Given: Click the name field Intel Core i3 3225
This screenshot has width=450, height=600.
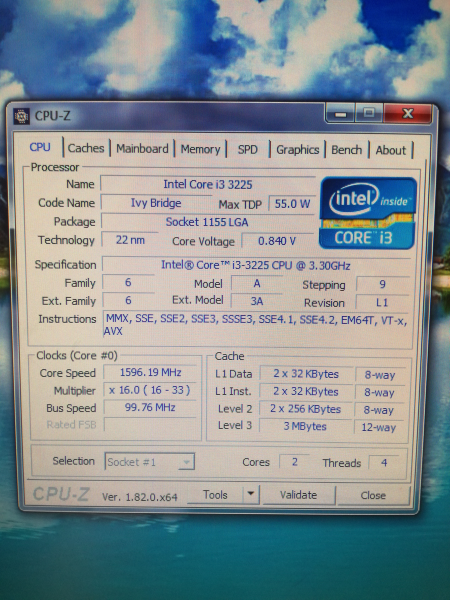Looking at the screenshot, I should point(208,184).
